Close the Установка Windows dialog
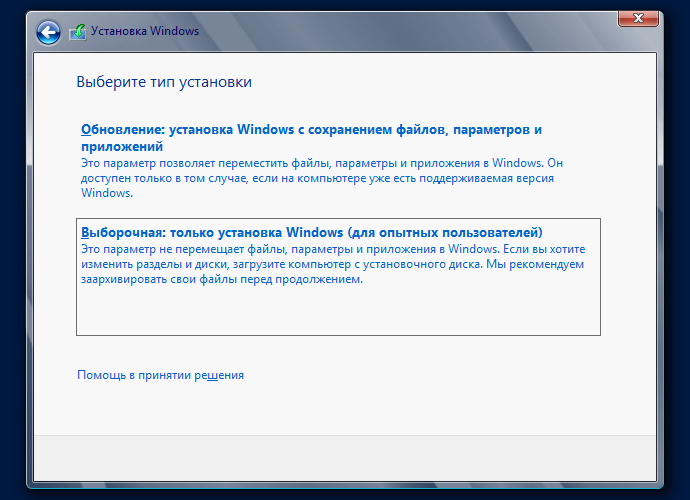Viewport: 690px width, 500px height. pyautogui.click(x=638, y=18)
